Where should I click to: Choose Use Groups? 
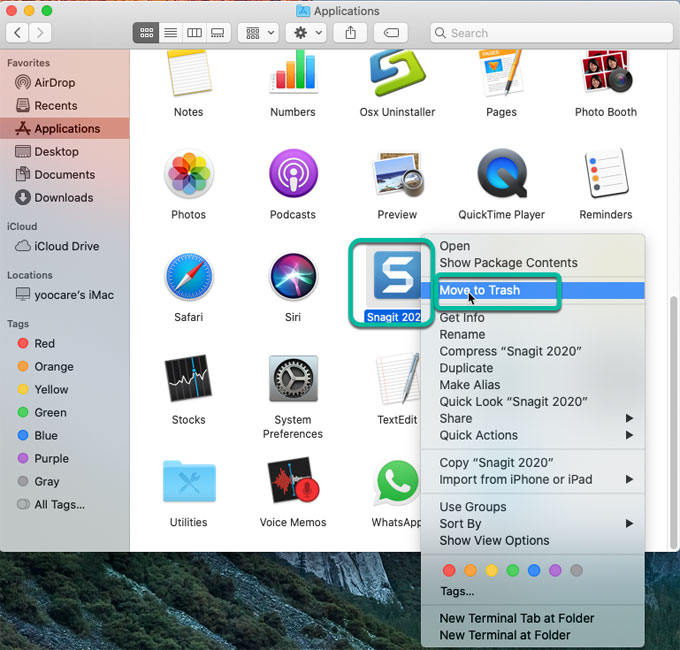[533, 507]
